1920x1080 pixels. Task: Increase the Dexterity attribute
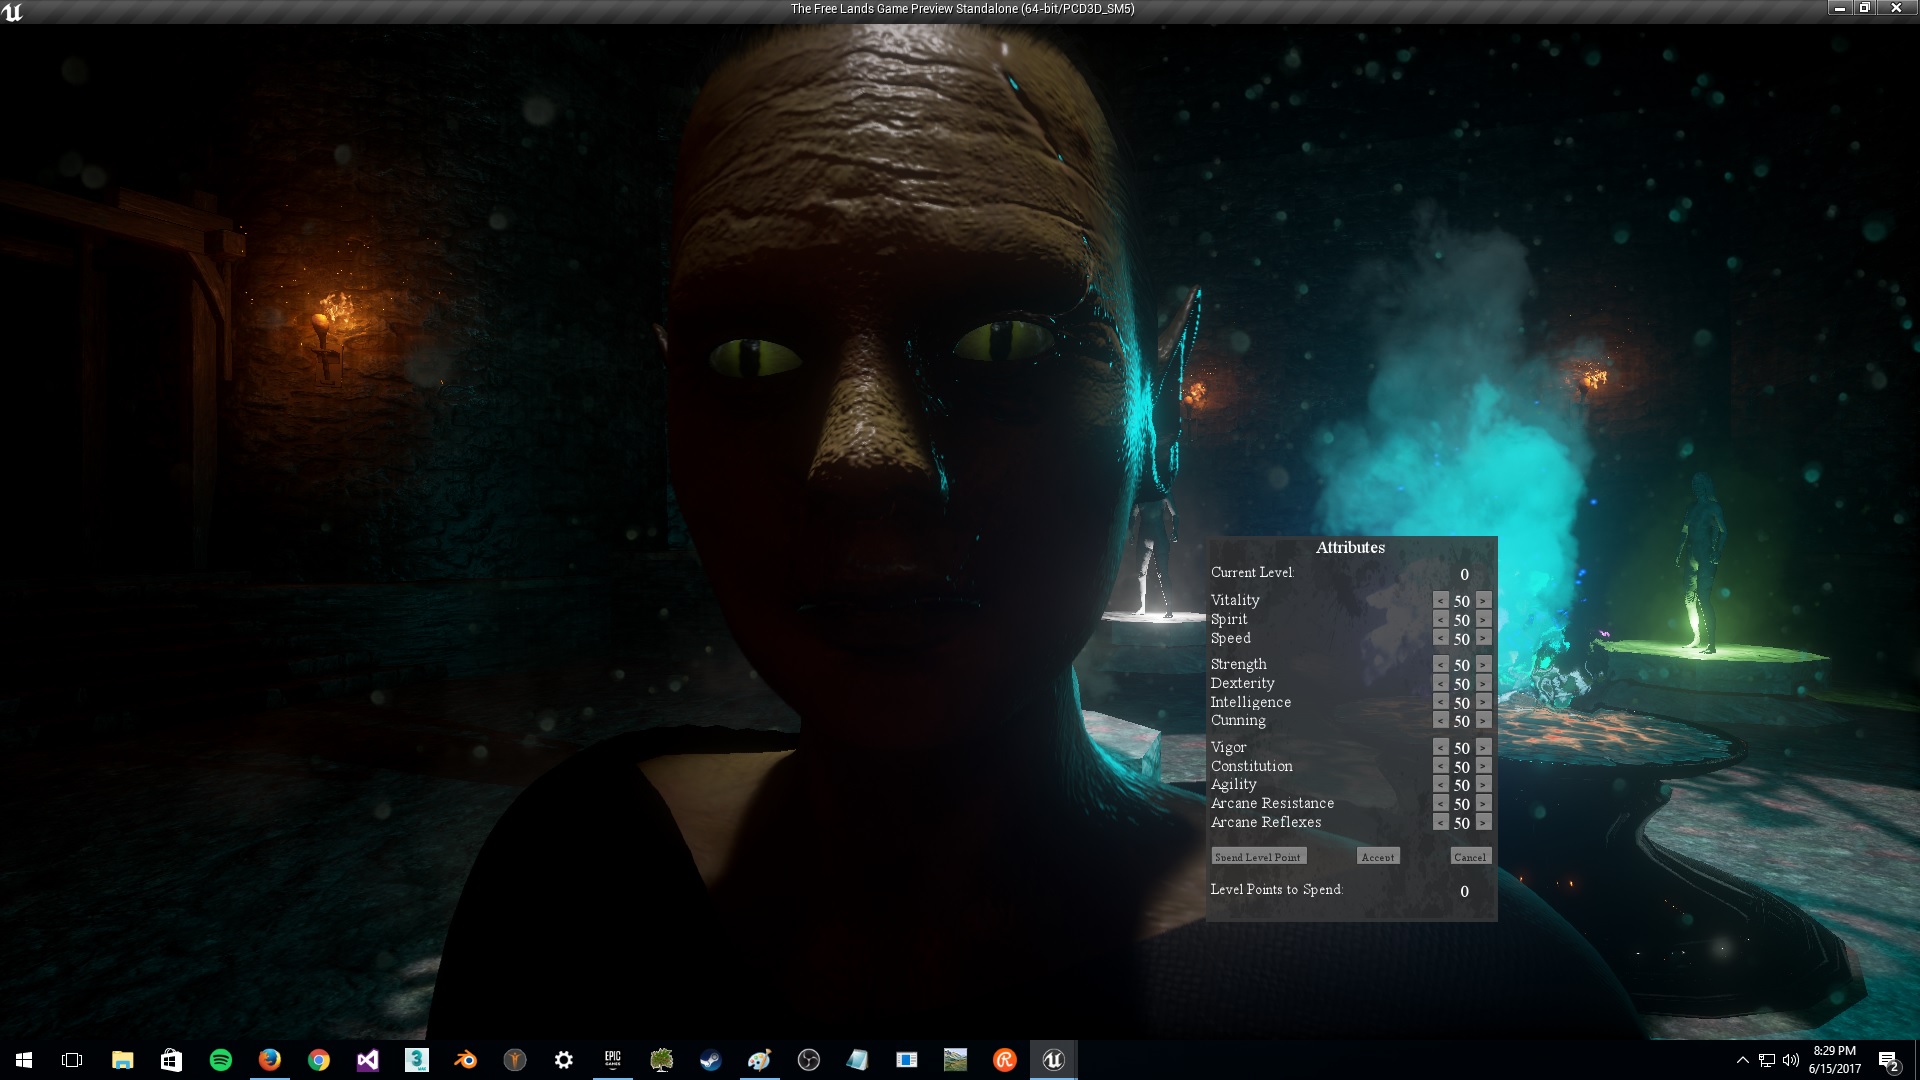coord(1484,684)
